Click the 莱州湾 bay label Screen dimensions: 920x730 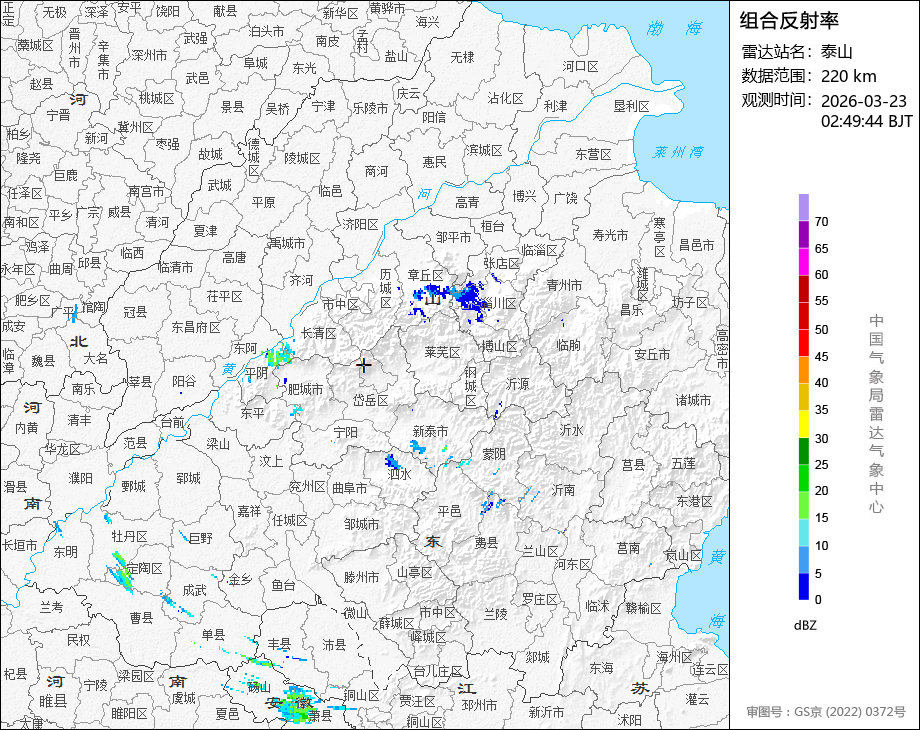point(678,152)
